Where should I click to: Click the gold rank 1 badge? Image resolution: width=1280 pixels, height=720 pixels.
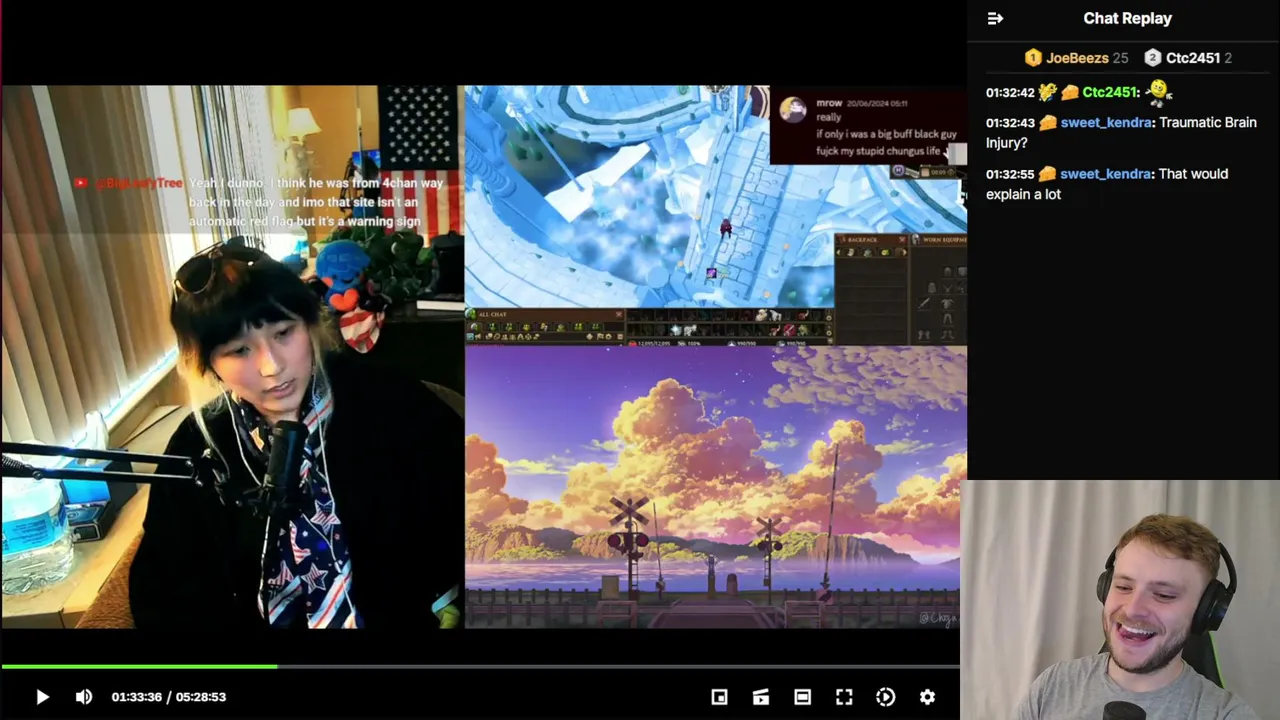tap(1033, 58)
